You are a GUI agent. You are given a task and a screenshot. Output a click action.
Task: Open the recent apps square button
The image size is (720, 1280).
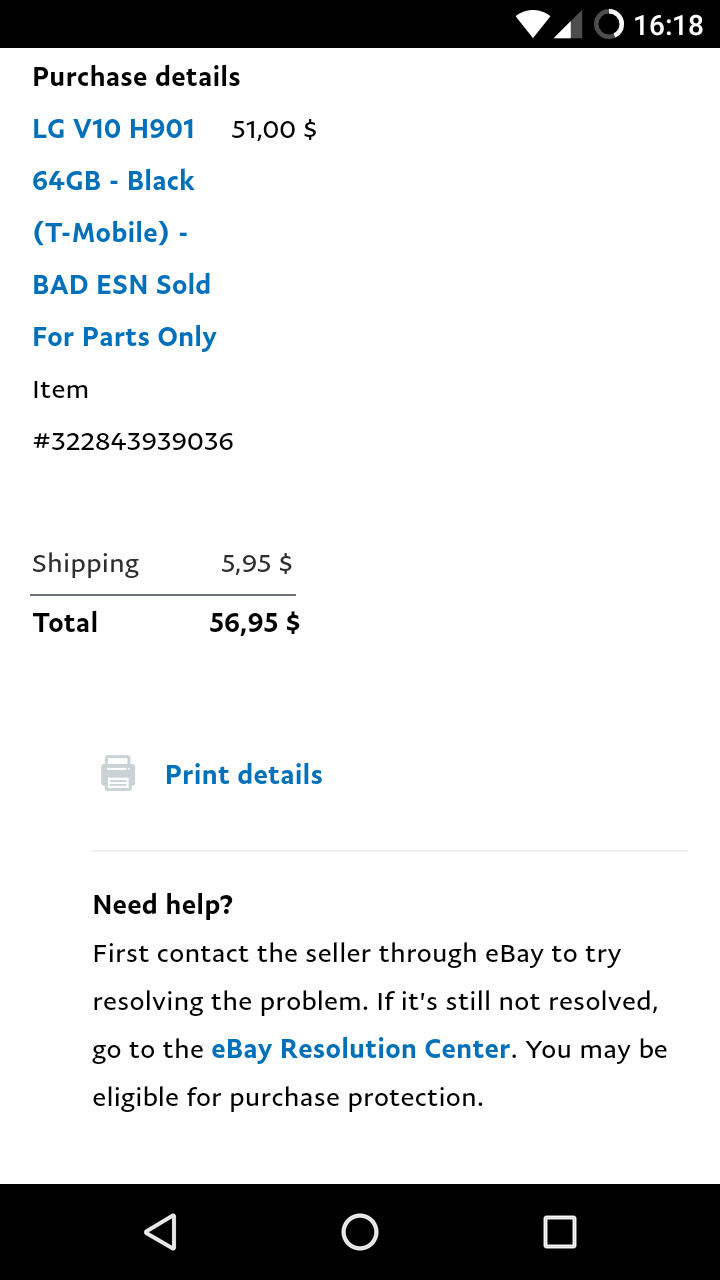coord(559,1232)
